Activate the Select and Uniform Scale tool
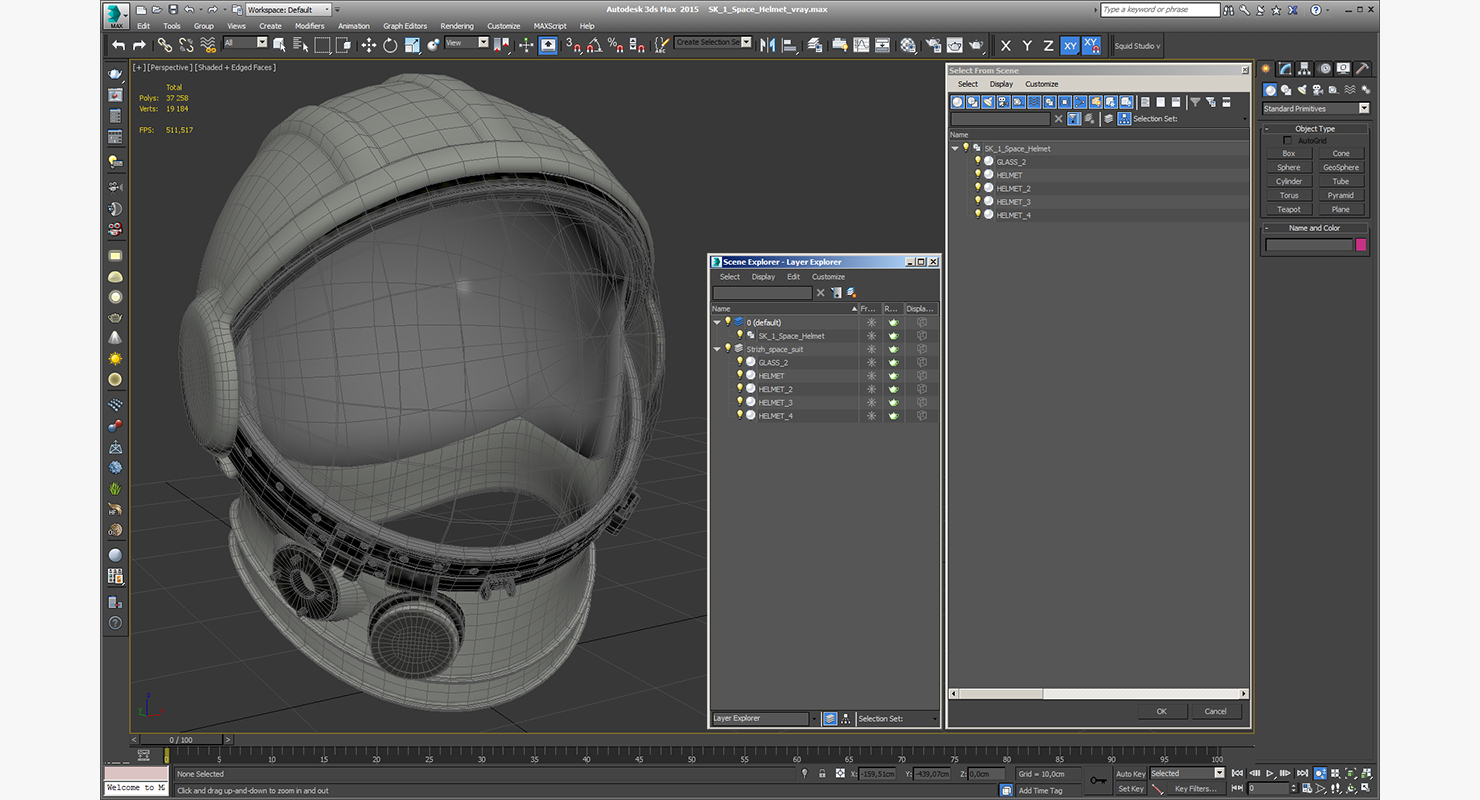1480x800 pixels. [x=411, y=45]
